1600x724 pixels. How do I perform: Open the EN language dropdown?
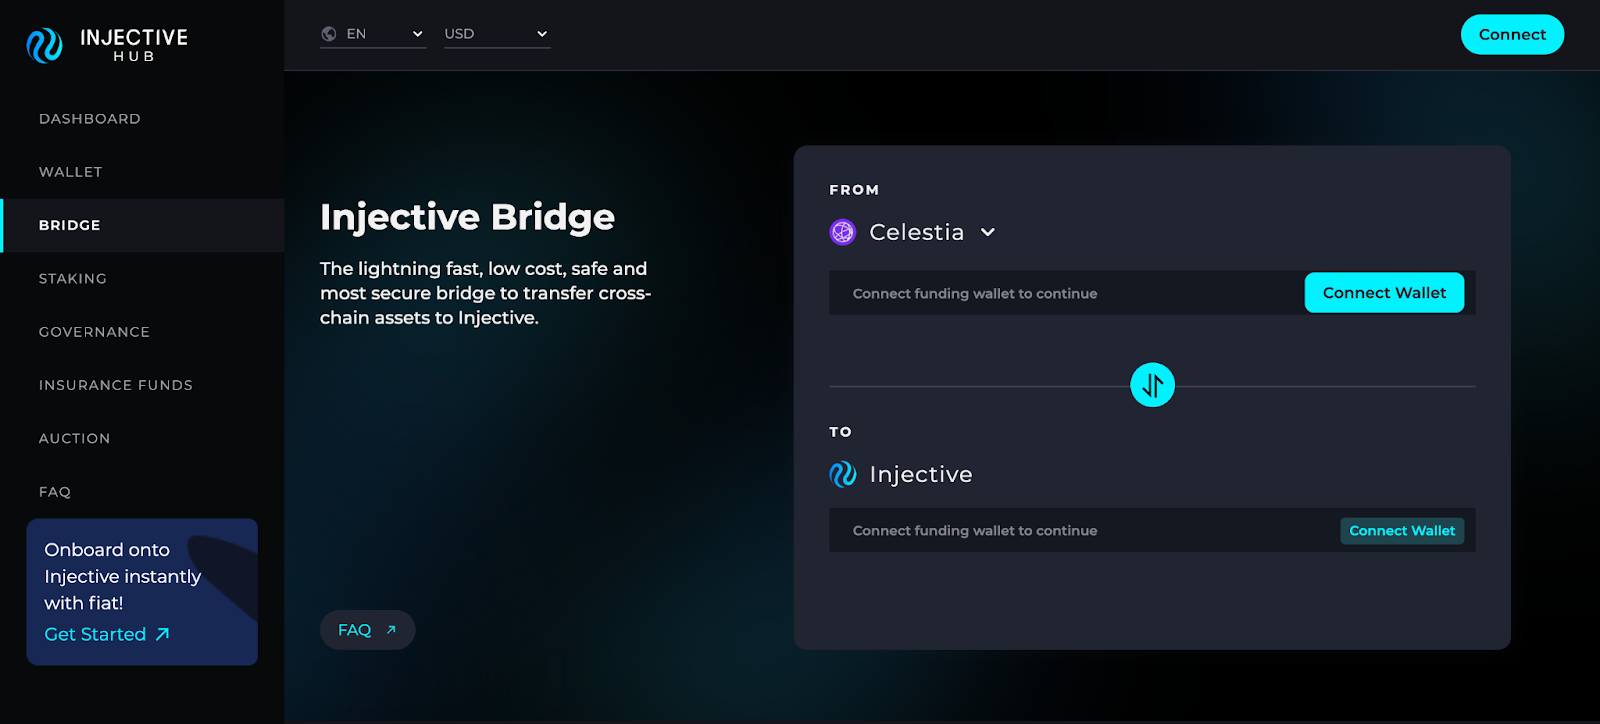coord(373,34)
